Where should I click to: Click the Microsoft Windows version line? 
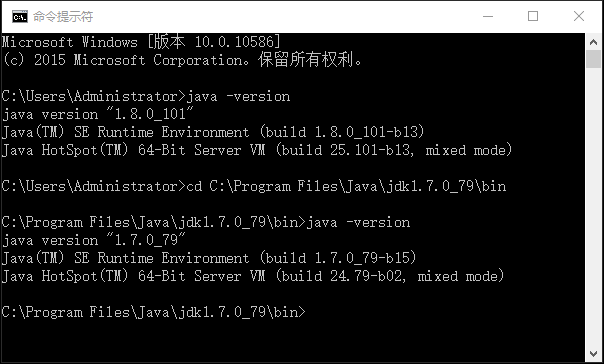[141, 42]
